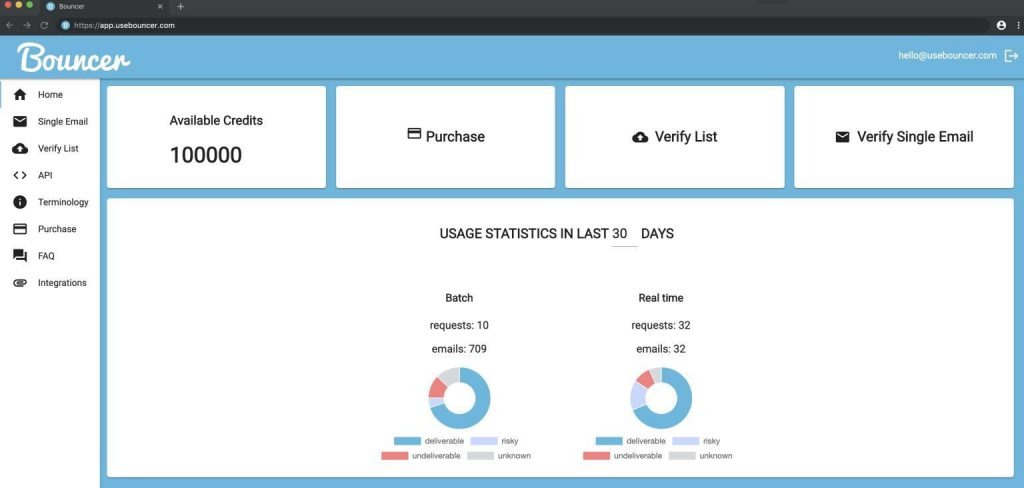Screen dimensions: 1024x488
Task: Click the Purchase card button
Action: click(x=445, y=137)
